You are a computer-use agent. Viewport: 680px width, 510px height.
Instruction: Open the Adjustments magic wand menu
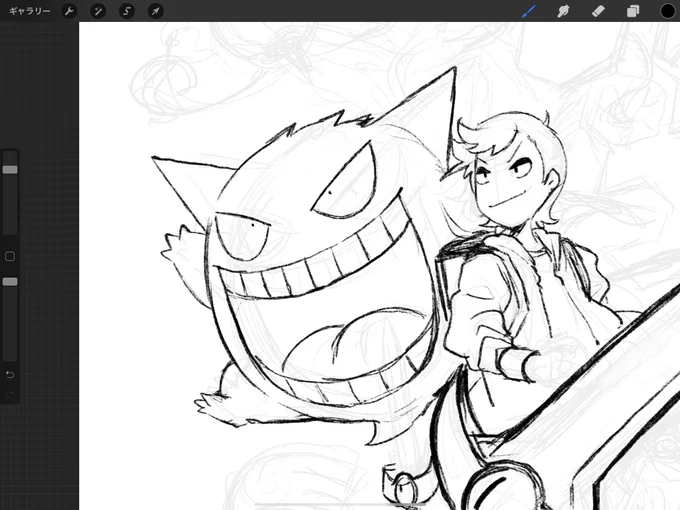point(98,11)
